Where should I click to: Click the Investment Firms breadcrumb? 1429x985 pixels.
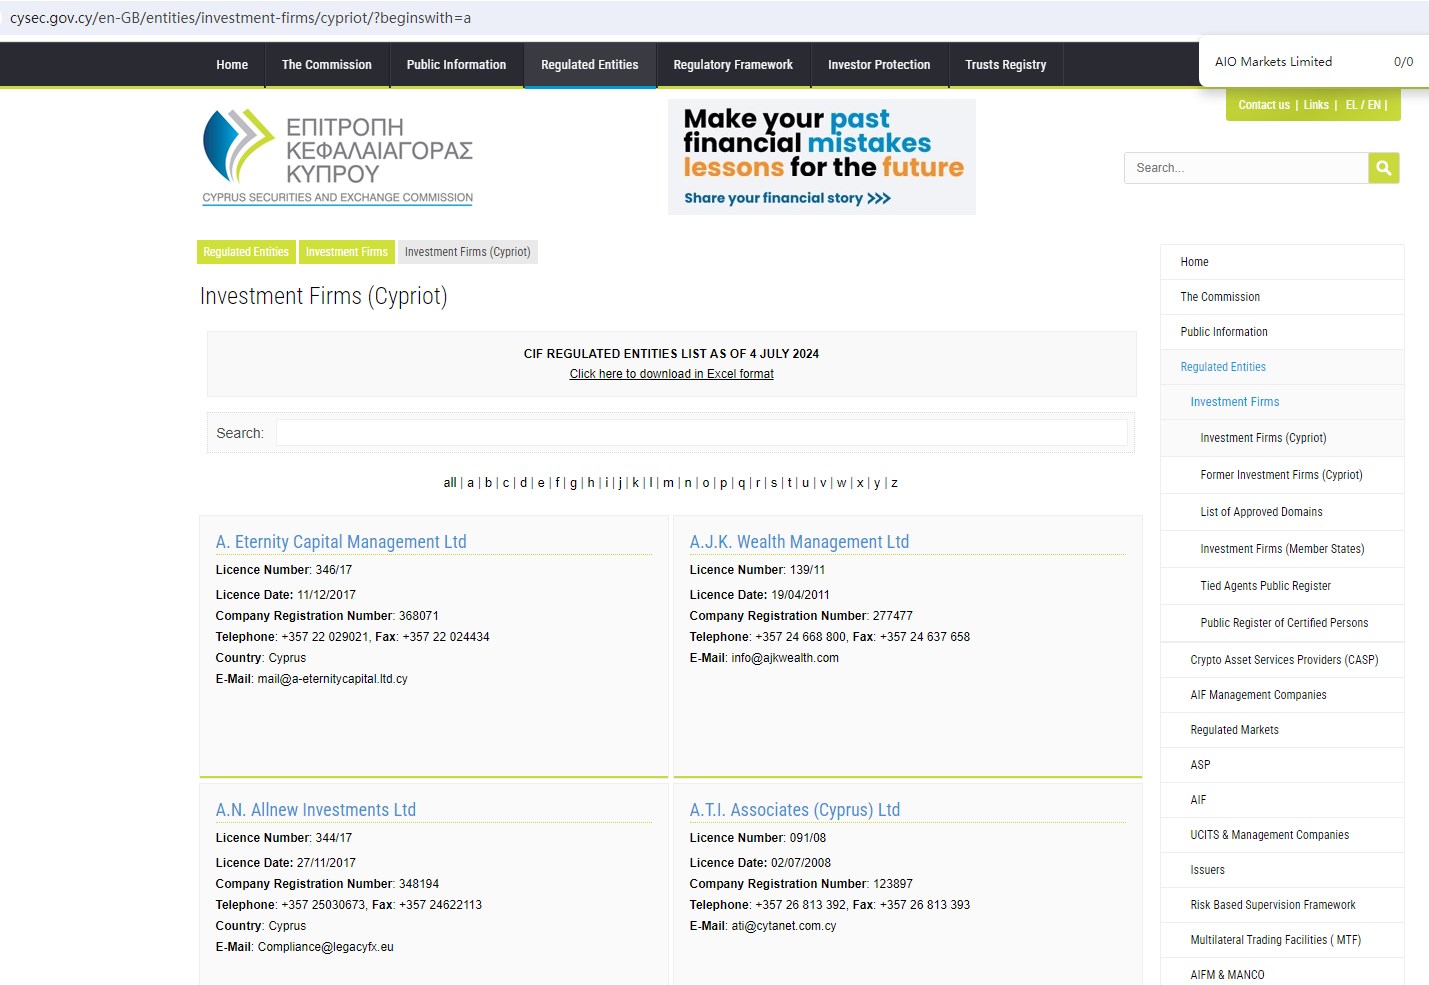(346, 252)
